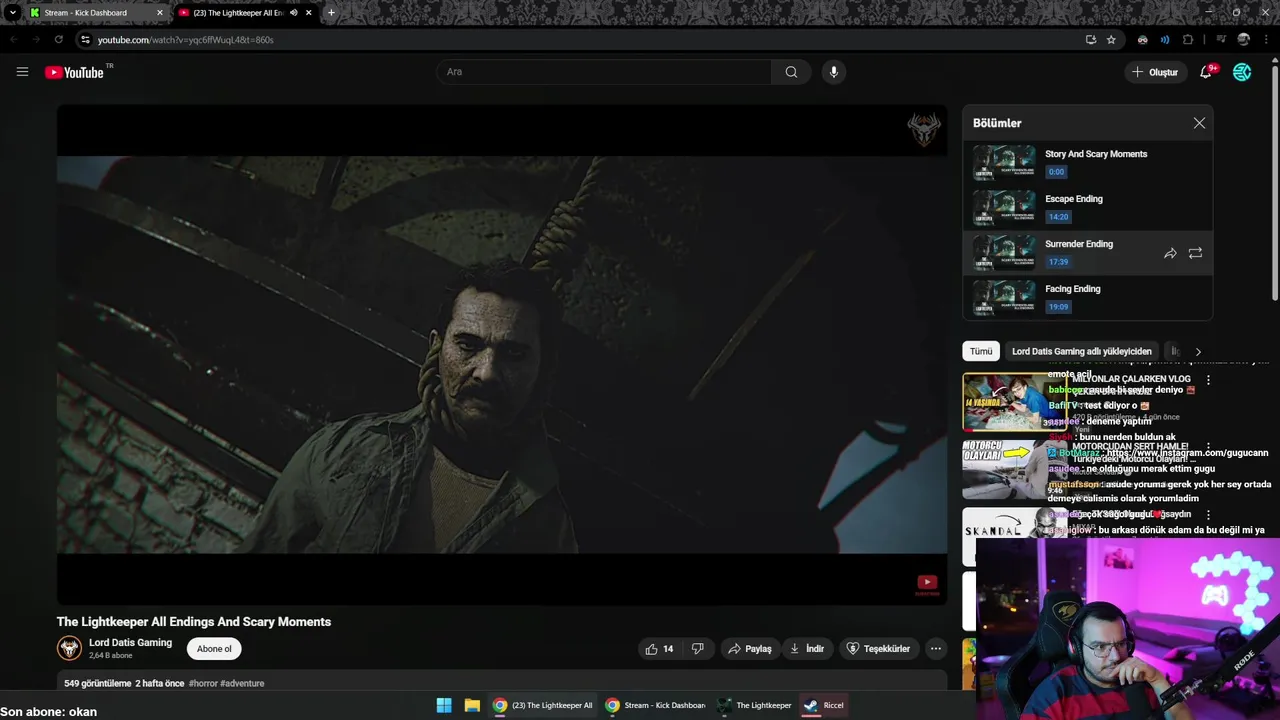Viewport: 1280px width, 720px height.
Task: Open the Chrome three-dot menu
Action: pos(1267,40)
